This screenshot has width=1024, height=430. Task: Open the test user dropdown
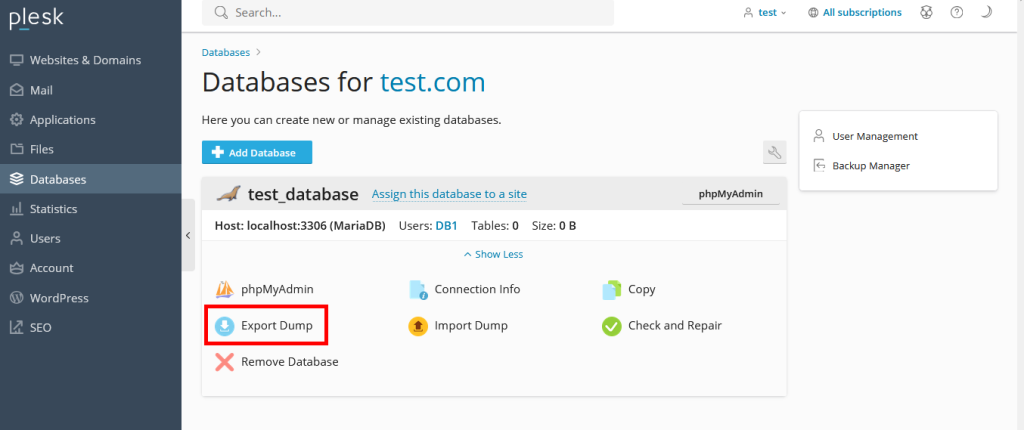click(765, 13)
